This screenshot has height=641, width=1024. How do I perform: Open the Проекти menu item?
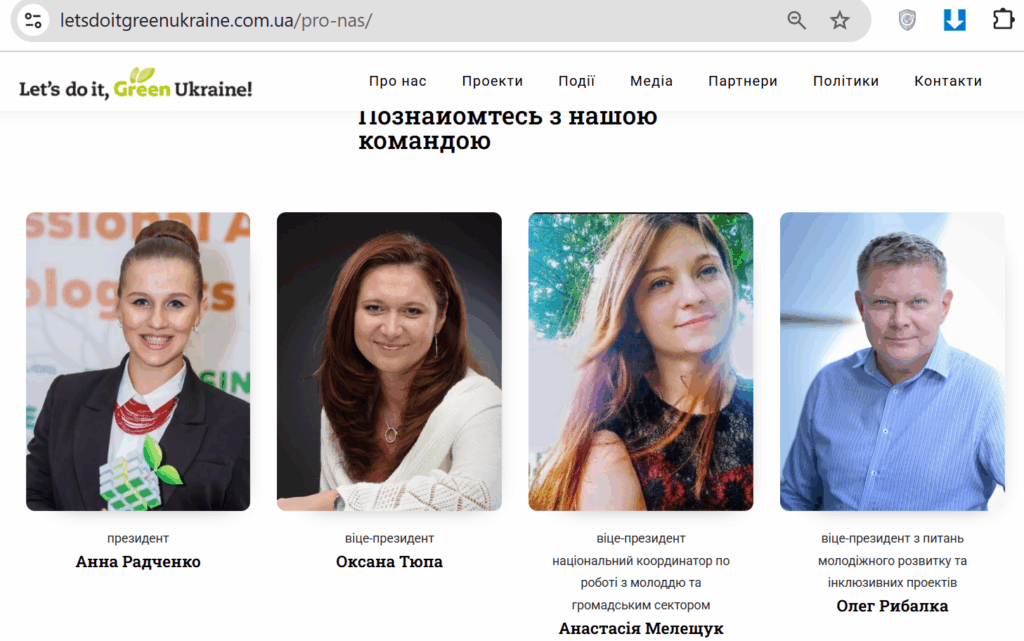tap(492, 81)
